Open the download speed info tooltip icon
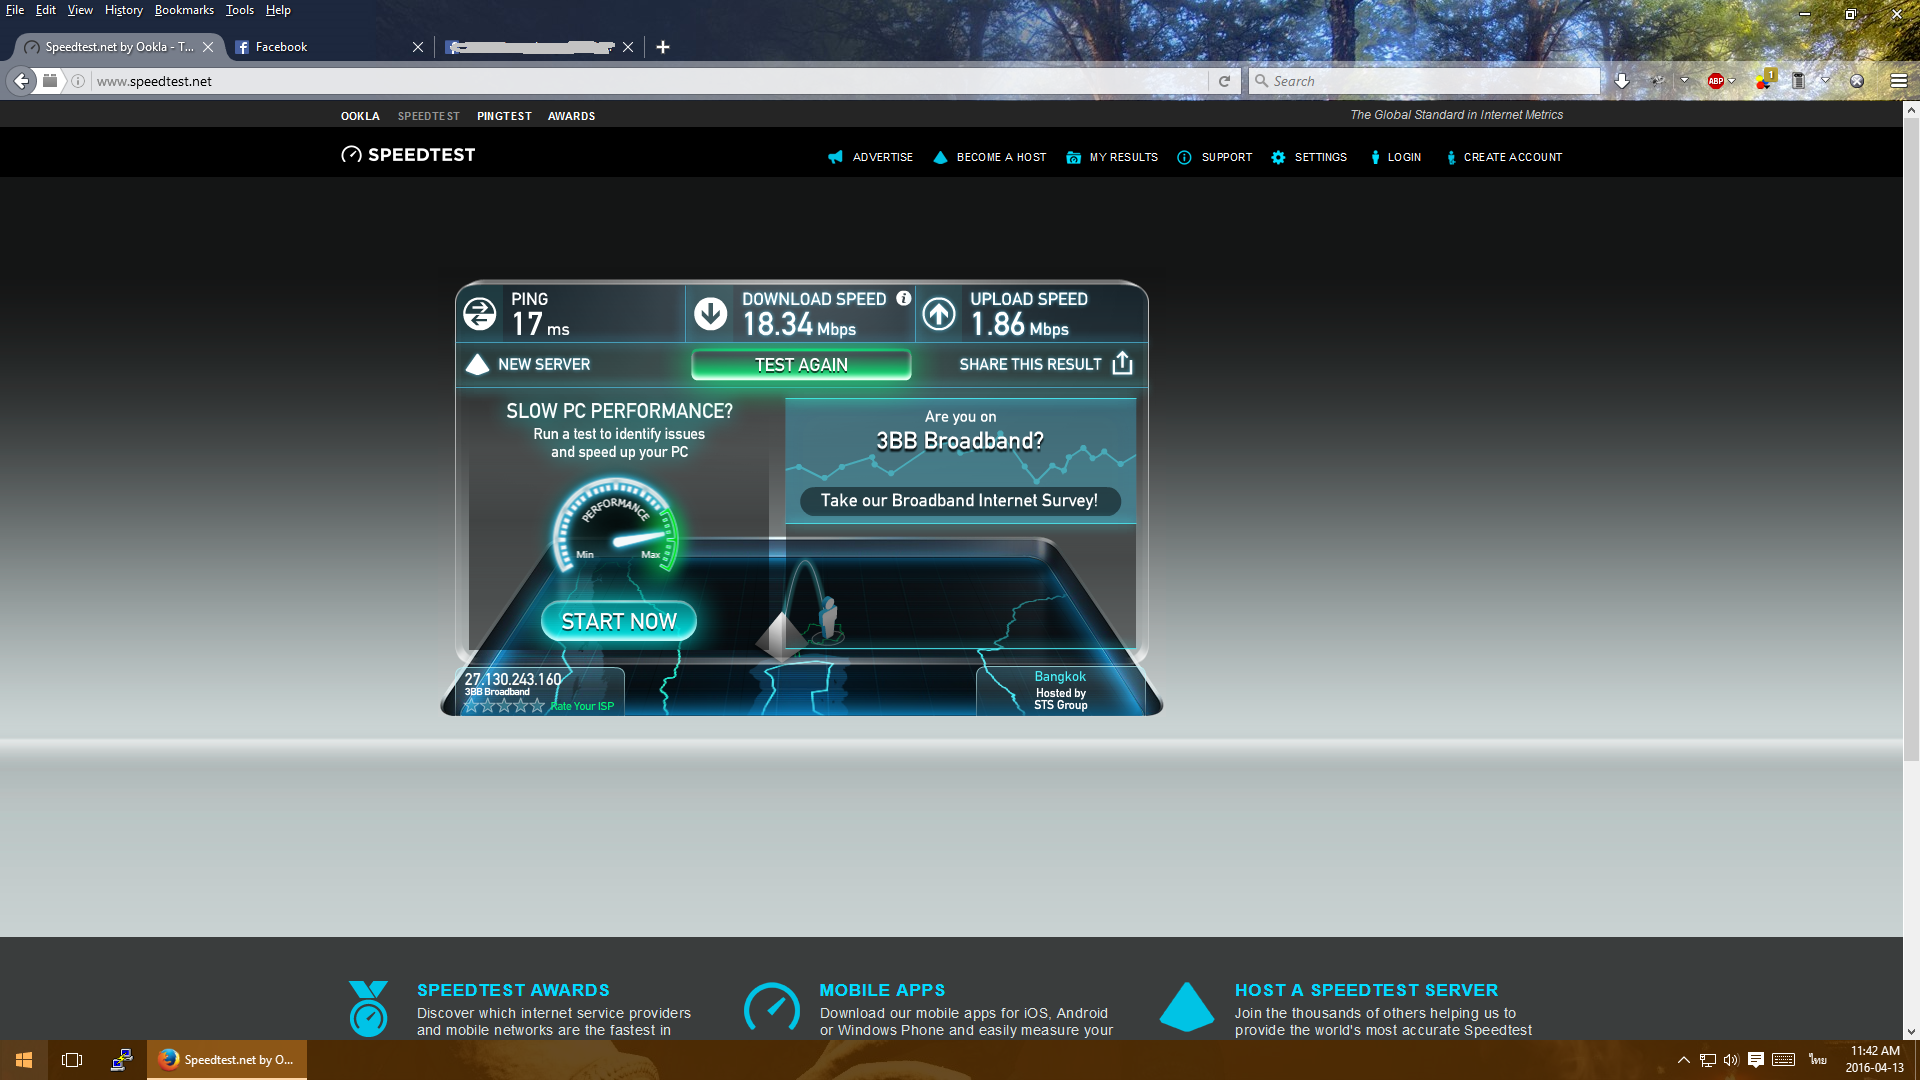 [904, 298]
